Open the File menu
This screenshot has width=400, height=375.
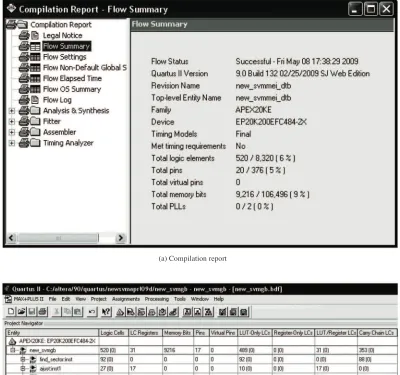point(52,299)
